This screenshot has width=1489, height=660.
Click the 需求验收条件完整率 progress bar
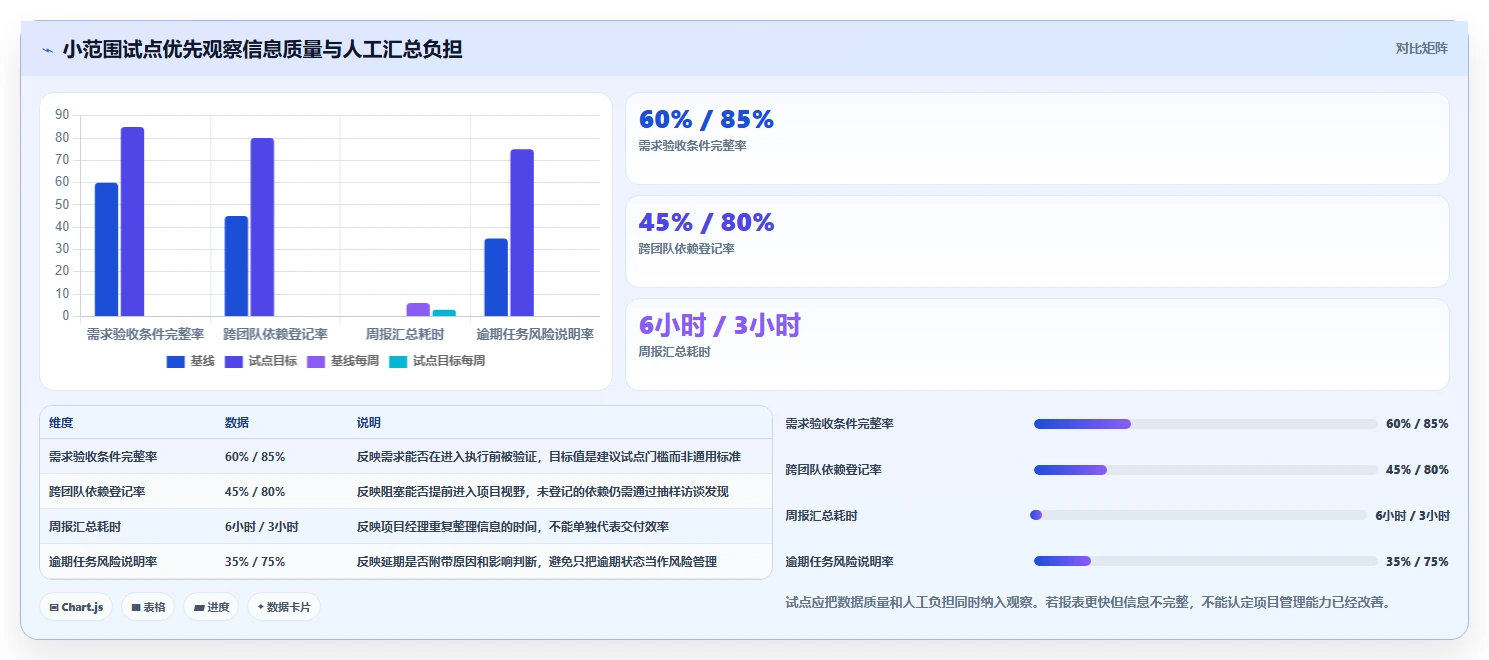click(1205, 424)
